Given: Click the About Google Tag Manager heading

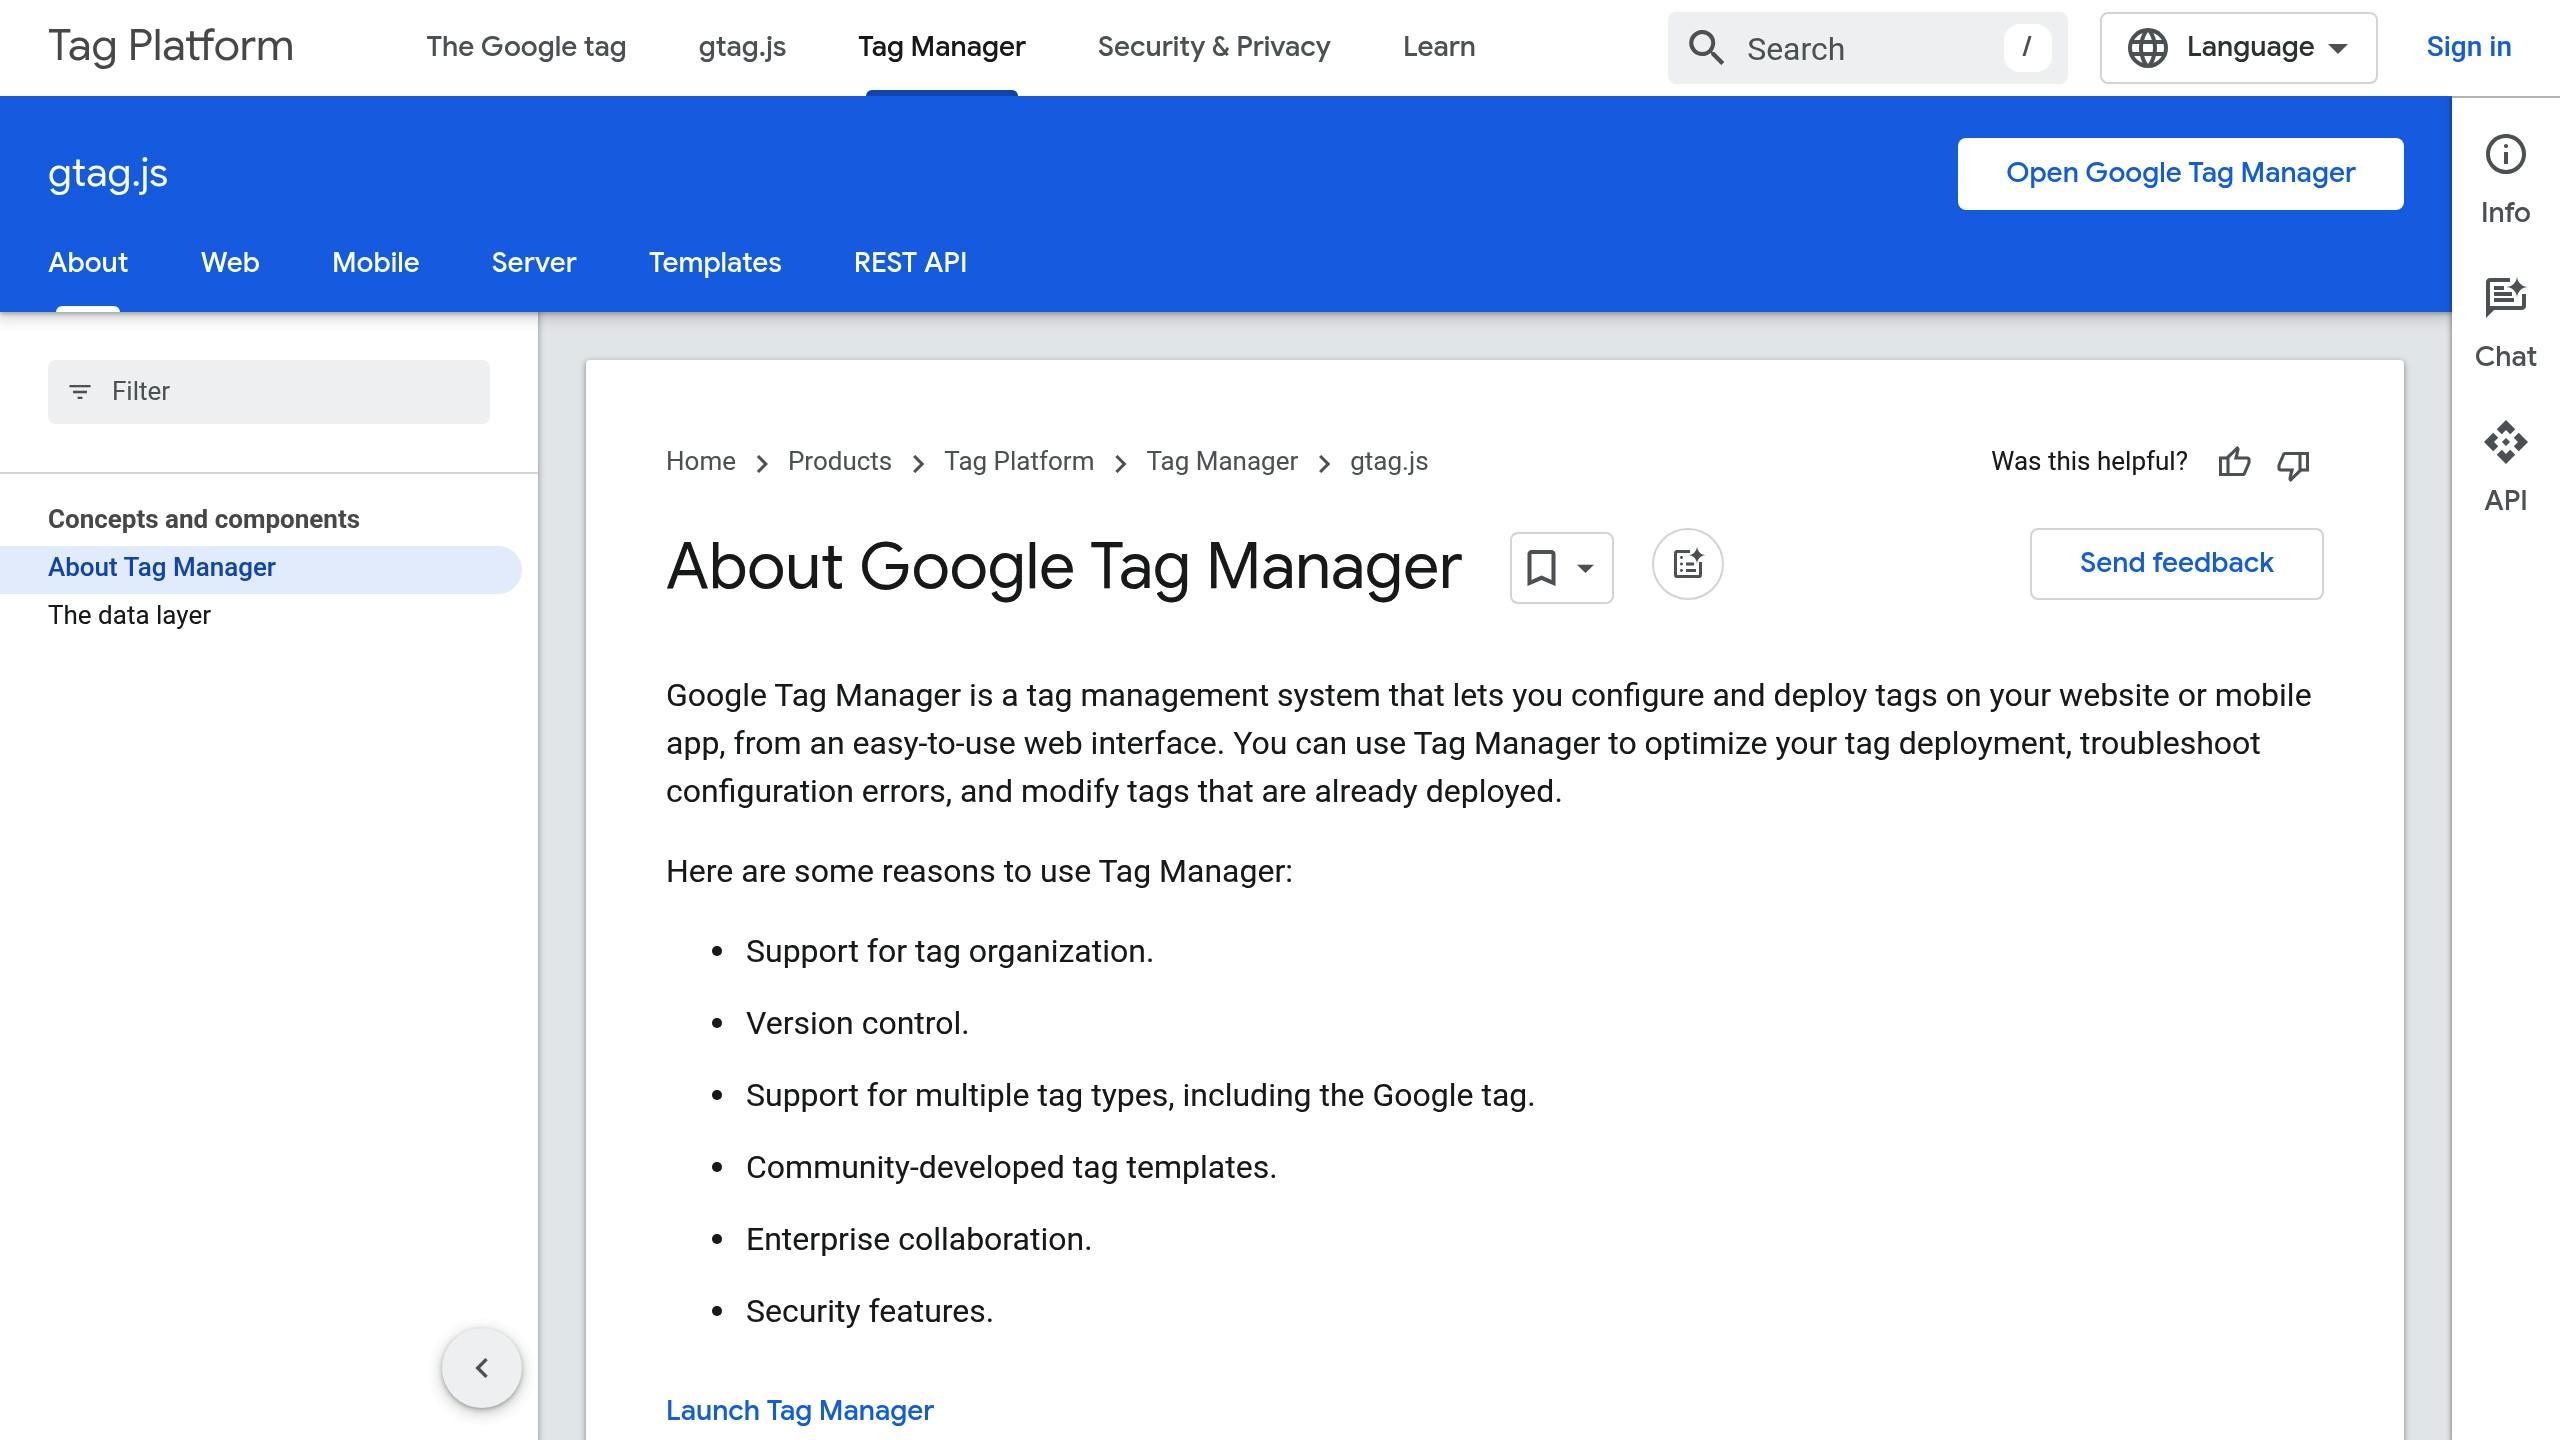Looking at the screenshot, I should (1063, 567).
